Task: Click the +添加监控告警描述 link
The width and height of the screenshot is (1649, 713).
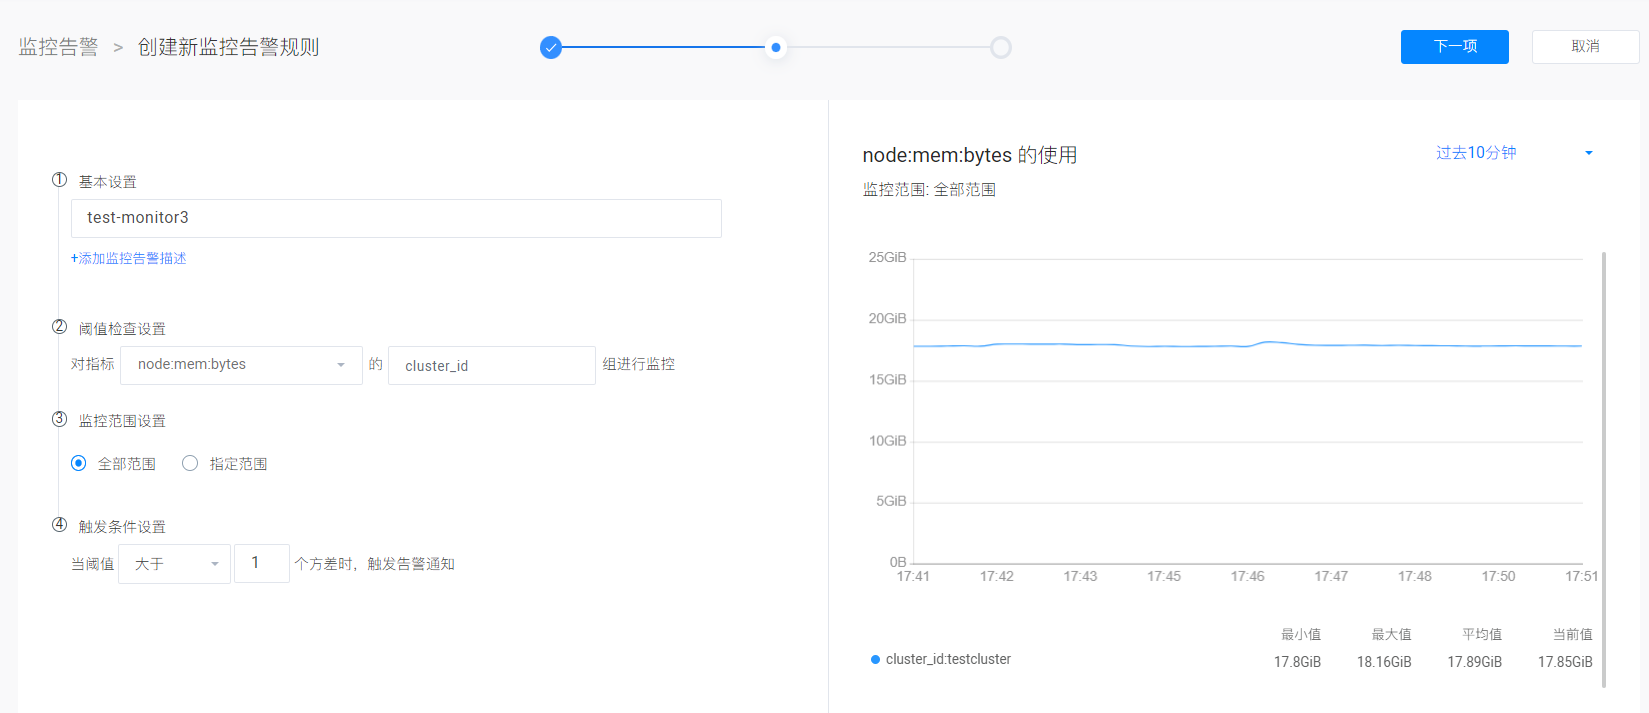Action: pyautogui.click(x=128, y=258)
